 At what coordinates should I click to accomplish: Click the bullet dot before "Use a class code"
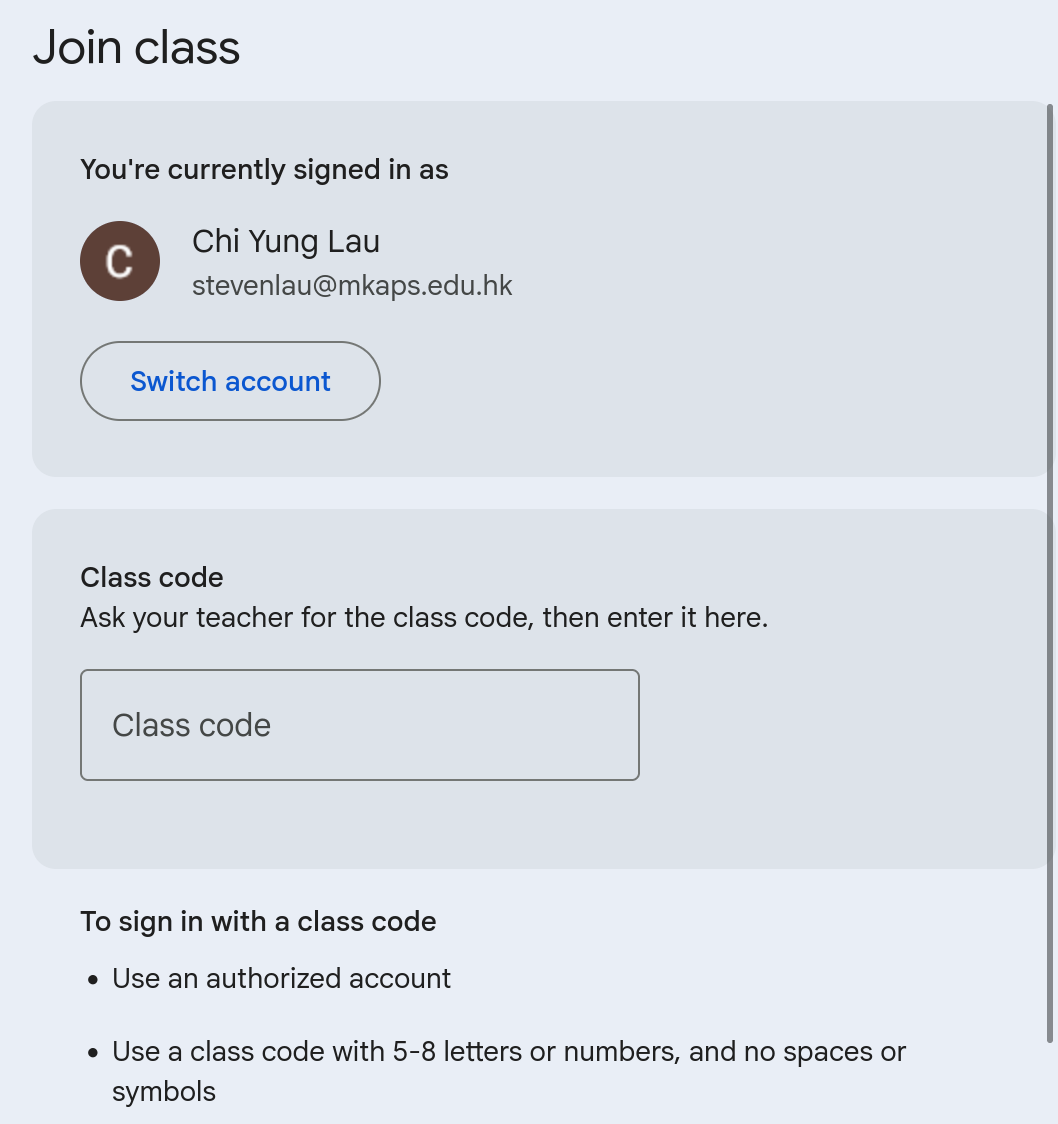(92, 1053)
